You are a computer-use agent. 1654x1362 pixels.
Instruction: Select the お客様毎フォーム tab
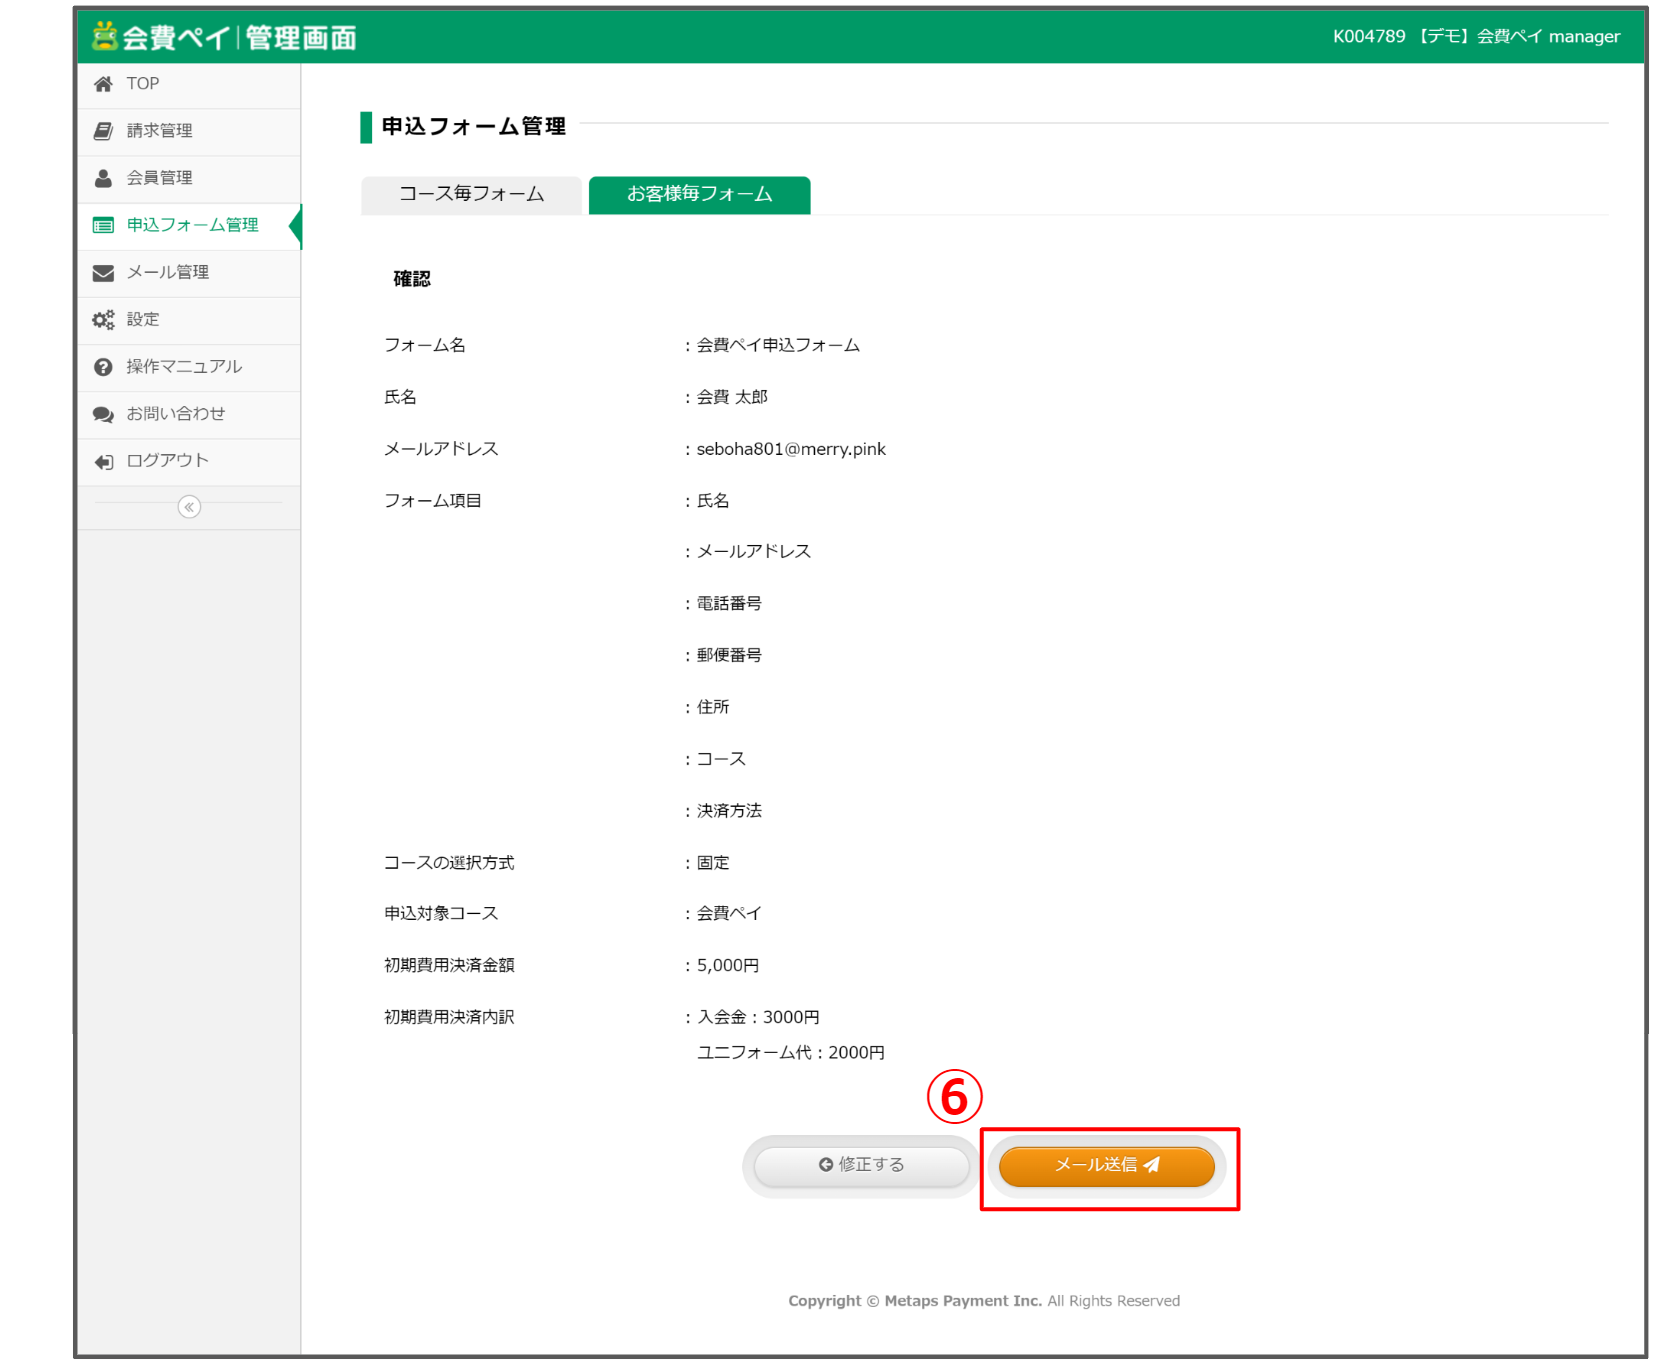[x=699, y=194]
